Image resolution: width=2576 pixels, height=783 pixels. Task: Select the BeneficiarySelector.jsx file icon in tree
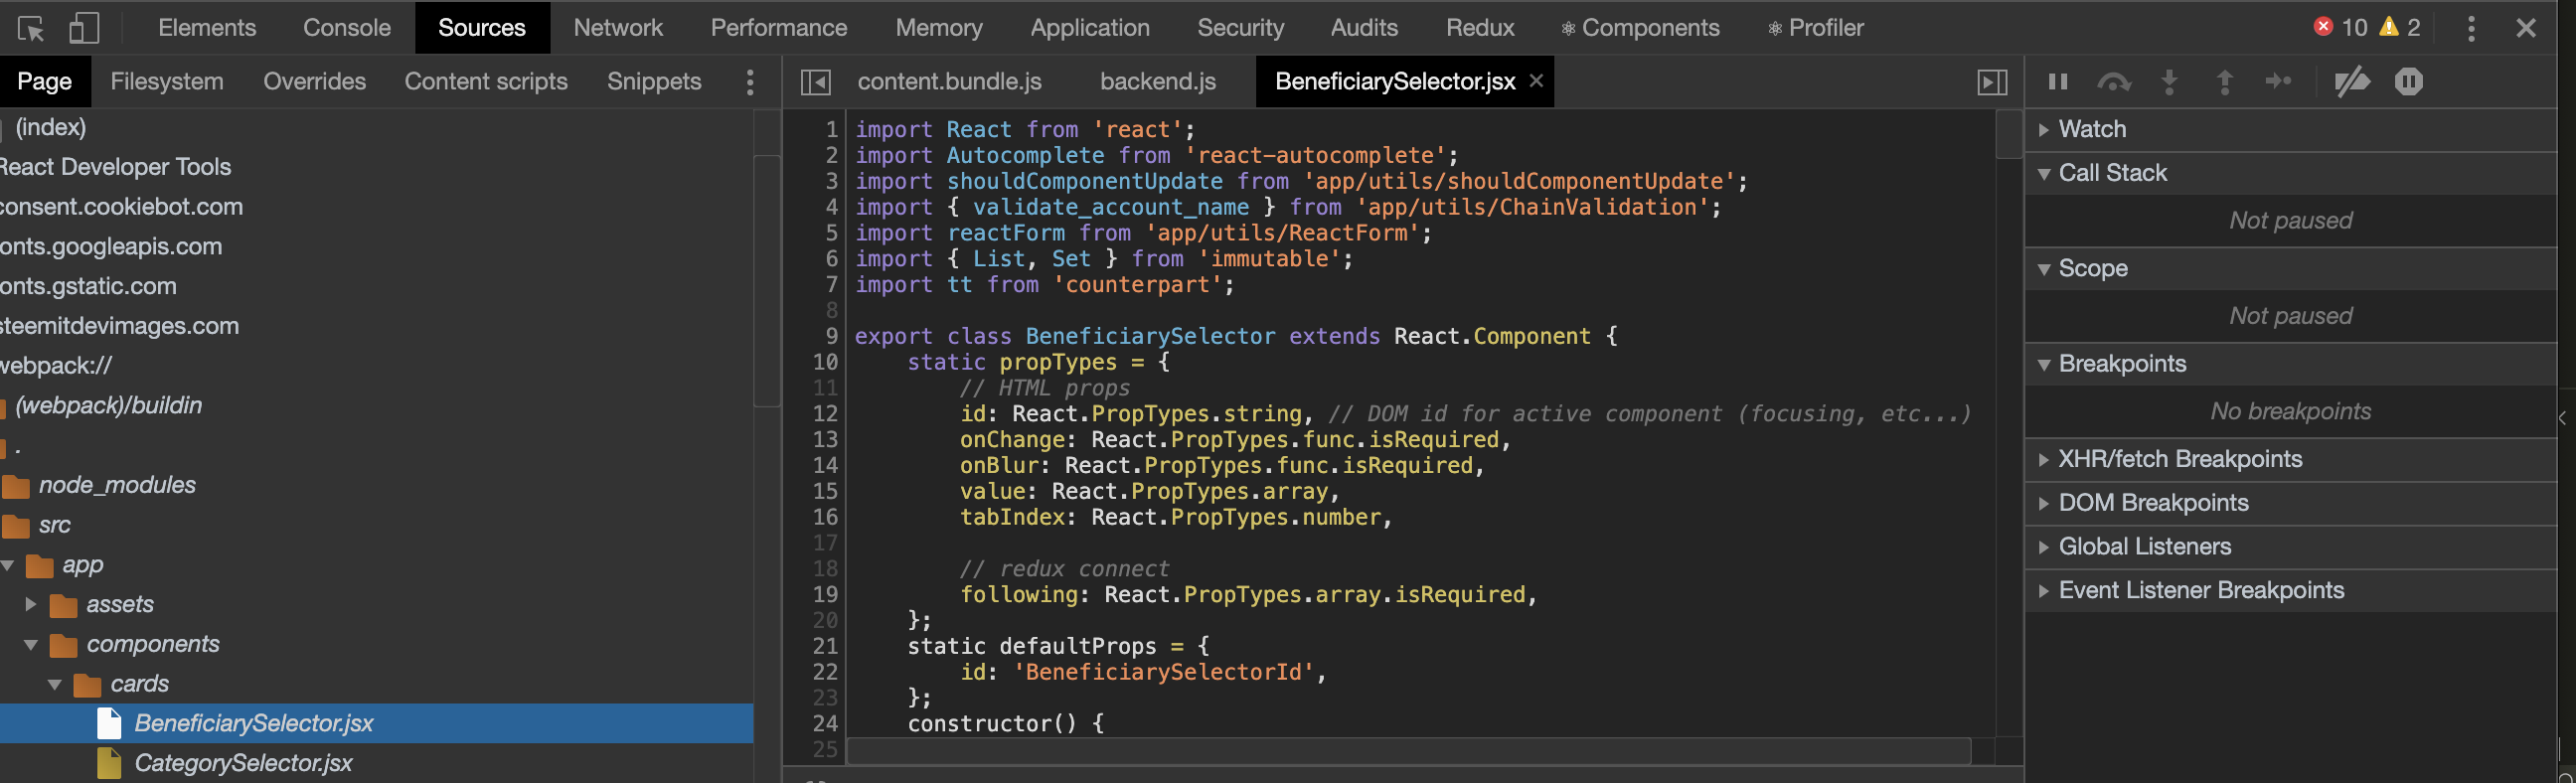[x=109, y=723]
